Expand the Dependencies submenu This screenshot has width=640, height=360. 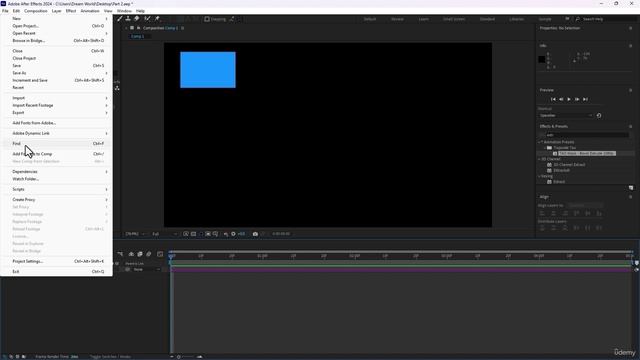coord(56,172)
